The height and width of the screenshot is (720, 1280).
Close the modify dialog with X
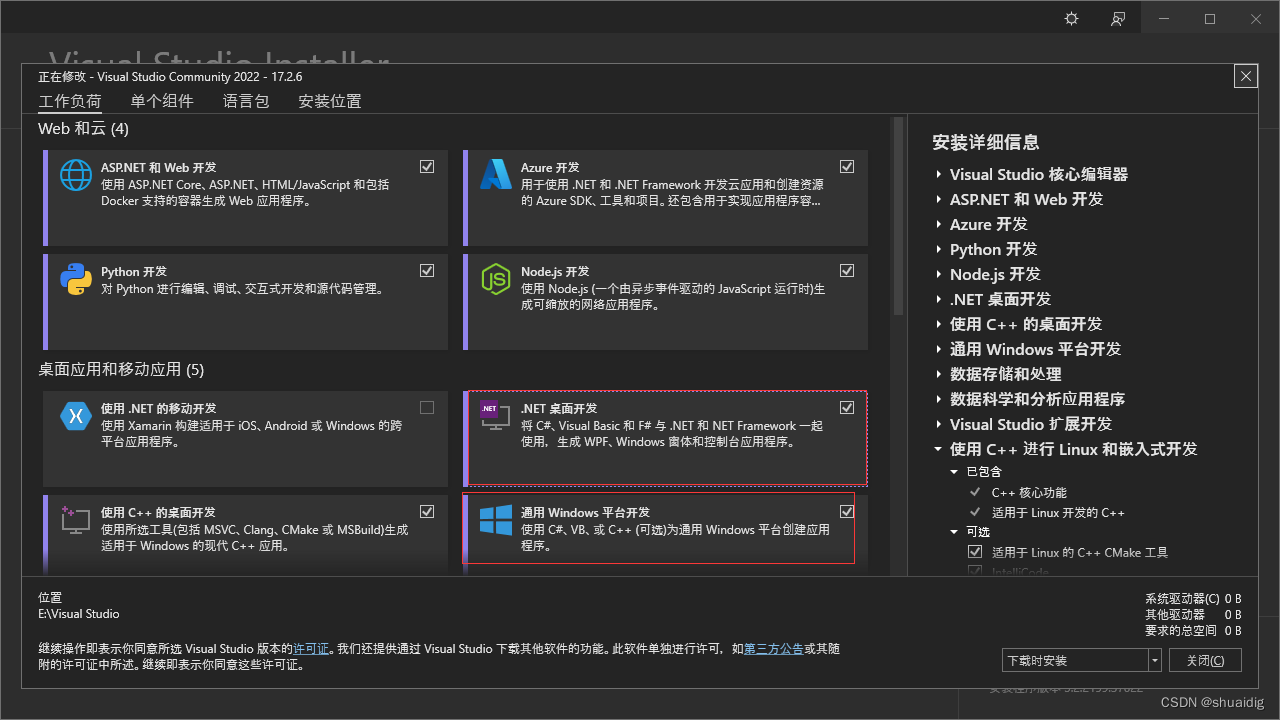(1245, 76)
